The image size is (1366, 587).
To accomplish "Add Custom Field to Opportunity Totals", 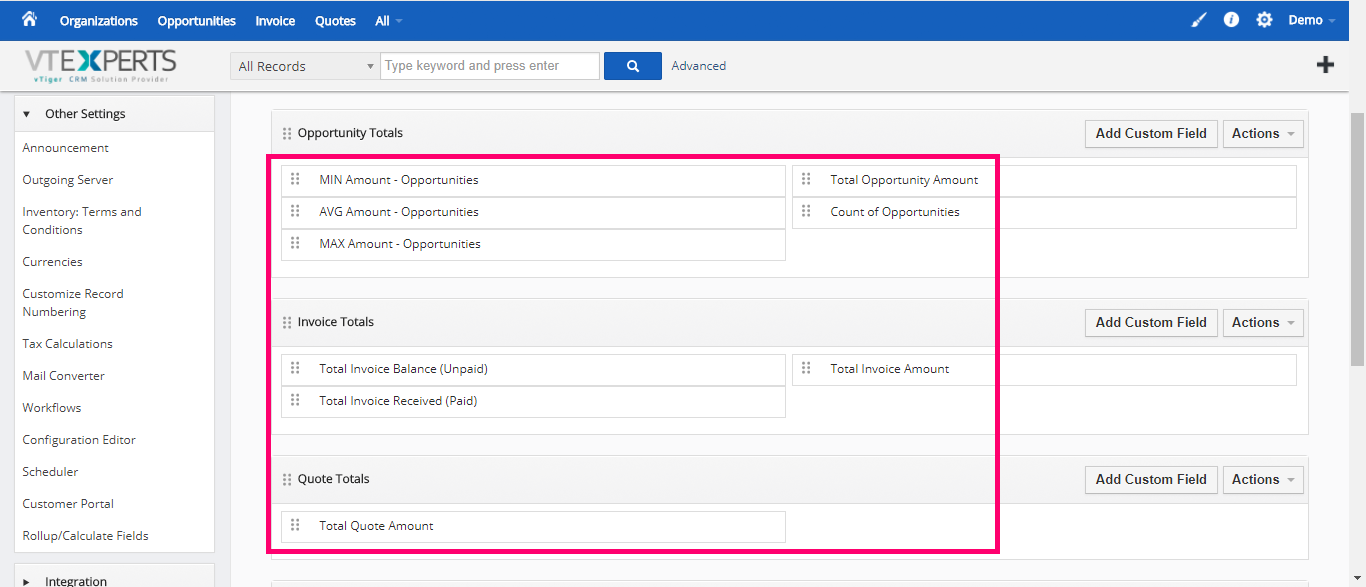I will 1151,134.
